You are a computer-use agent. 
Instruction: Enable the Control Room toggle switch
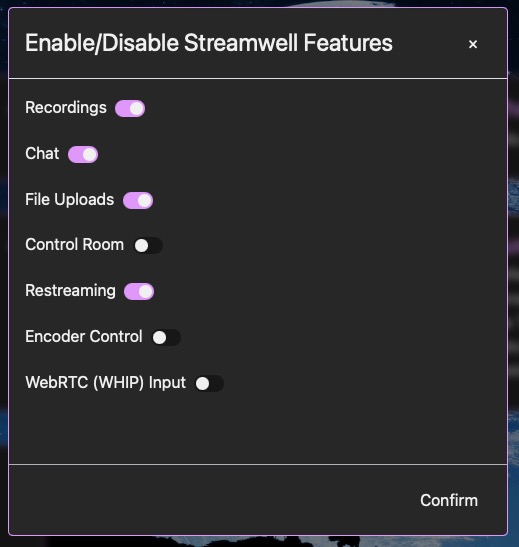click(x=148, y=246)
